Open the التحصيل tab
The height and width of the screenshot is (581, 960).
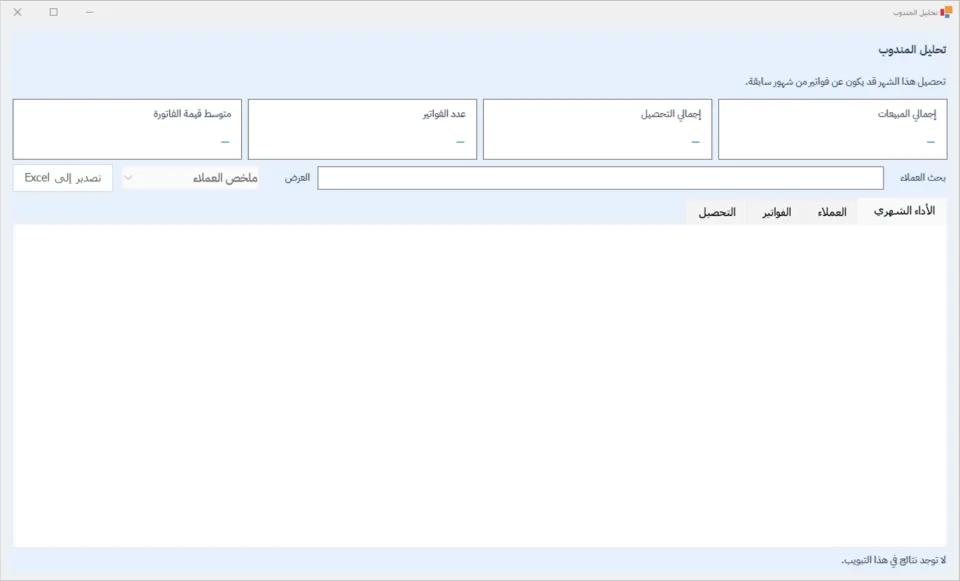point(717,212)
